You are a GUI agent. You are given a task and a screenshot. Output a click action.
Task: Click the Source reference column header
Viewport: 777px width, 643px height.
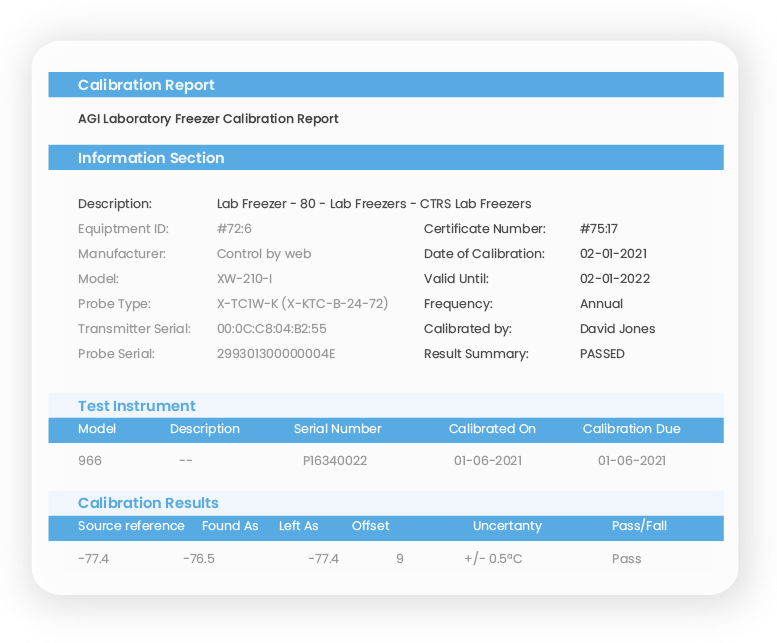[x=131, y=526]
